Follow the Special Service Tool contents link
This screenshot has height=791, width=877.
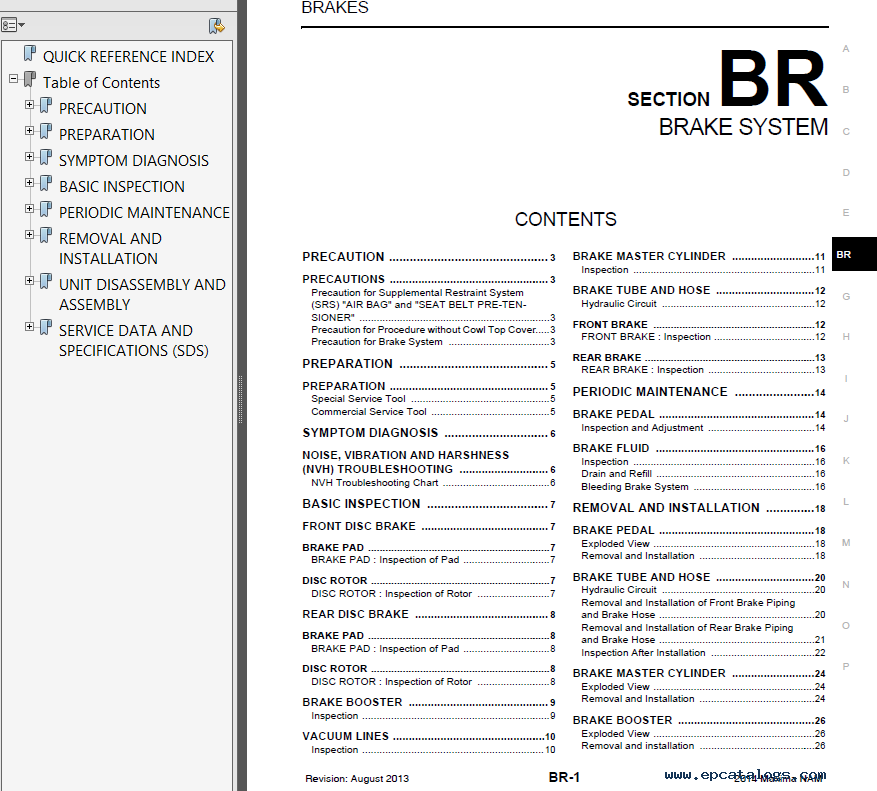click(433, 399)
